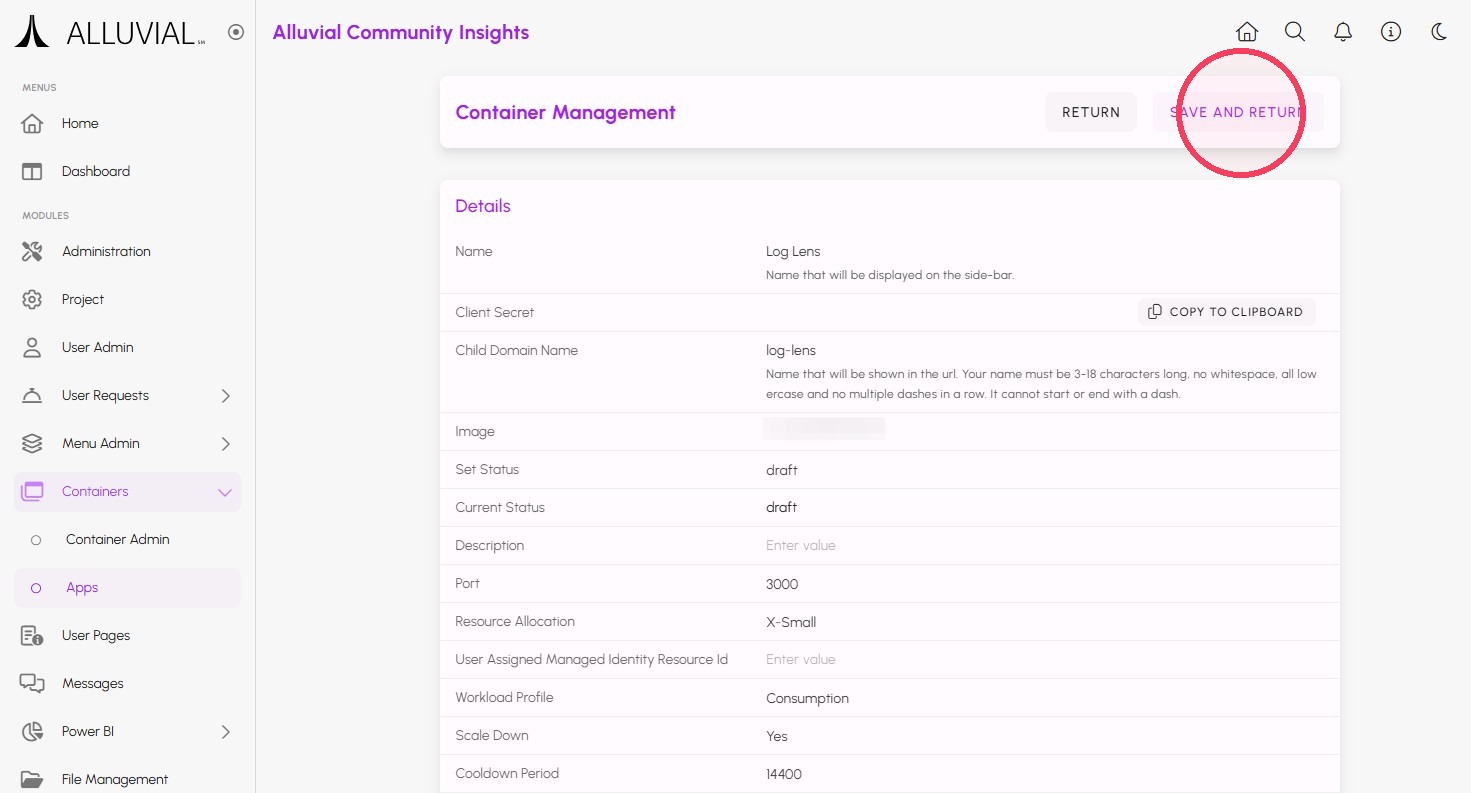Click Alluvial Community Insights title link
This screenshot has width=1471, height=793.
(401, 32)
